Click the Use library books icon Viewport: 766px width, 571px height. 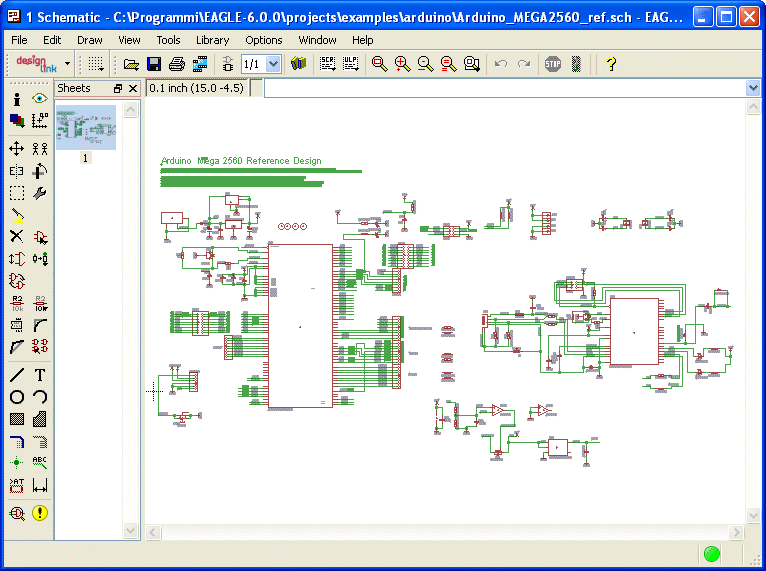(x=298, y=63)
